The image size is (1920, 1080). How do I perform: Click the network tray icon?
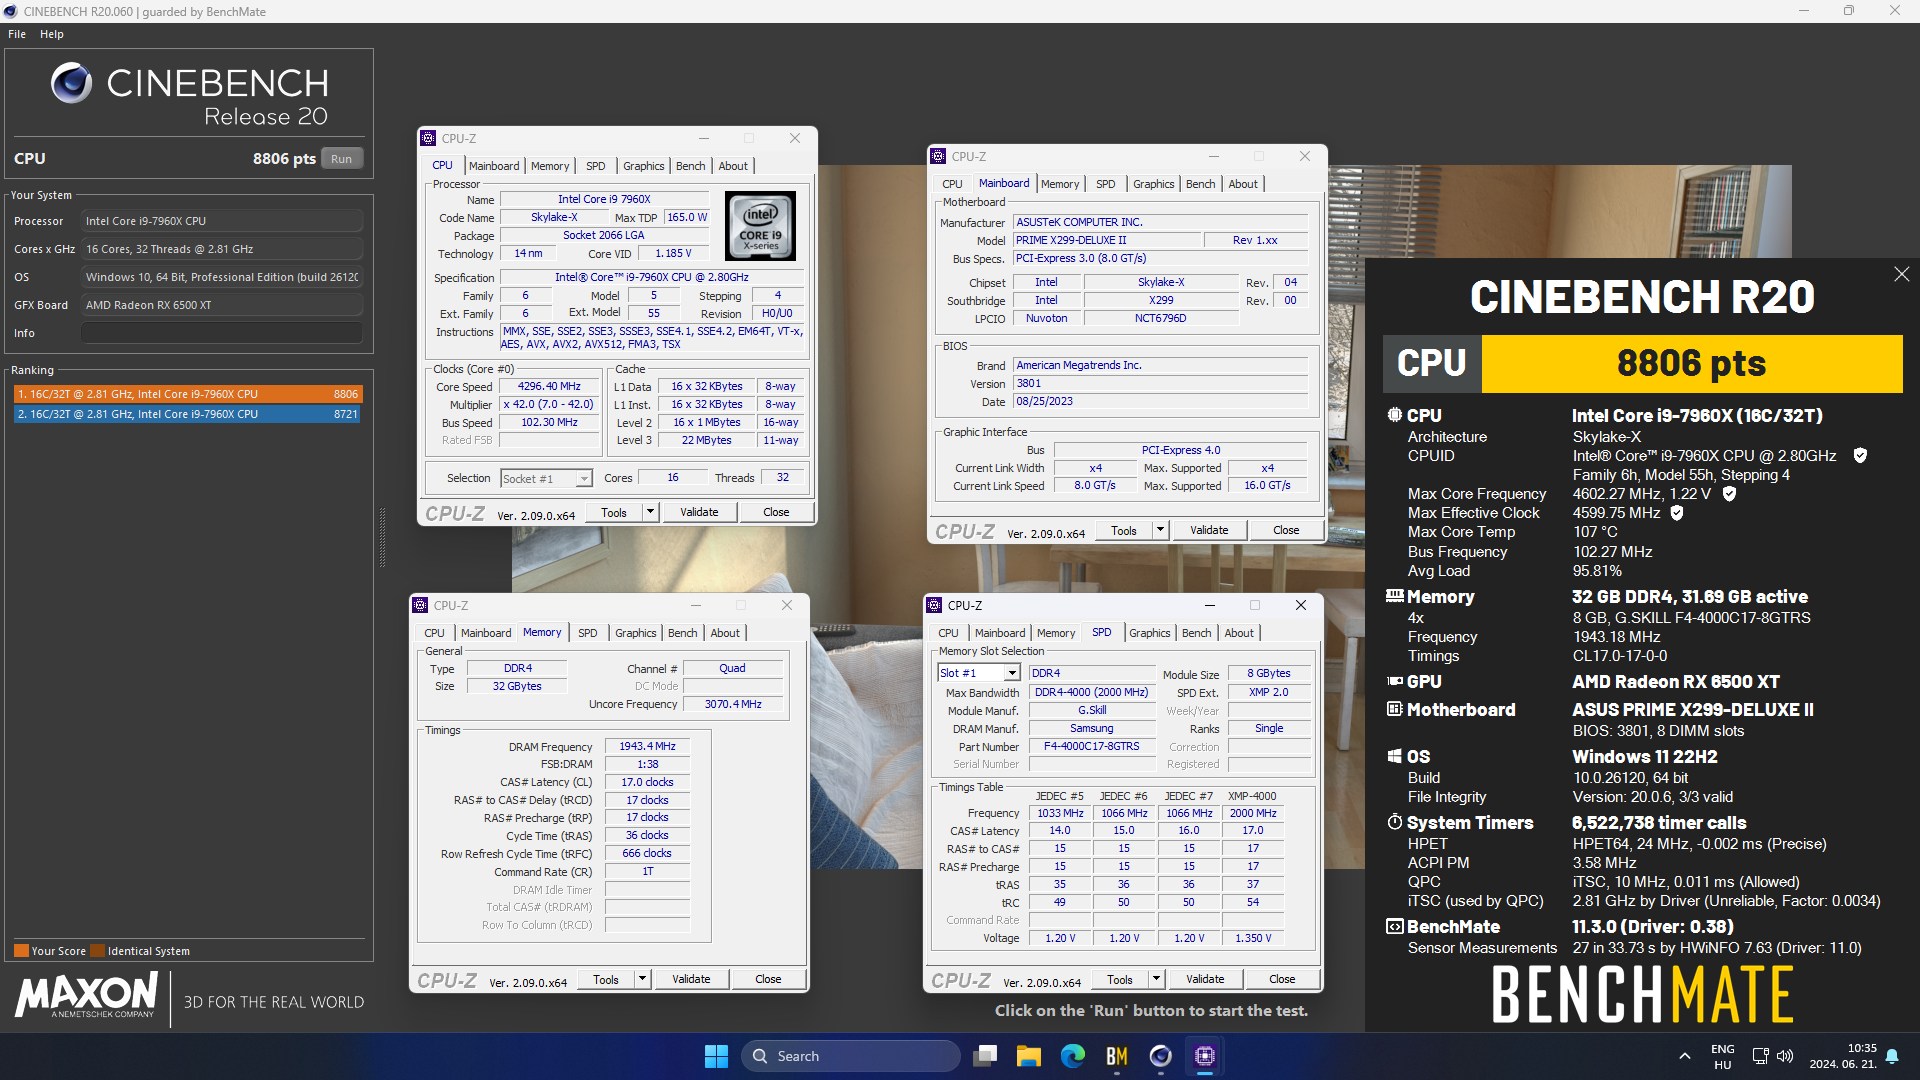pos(1761,1056)
